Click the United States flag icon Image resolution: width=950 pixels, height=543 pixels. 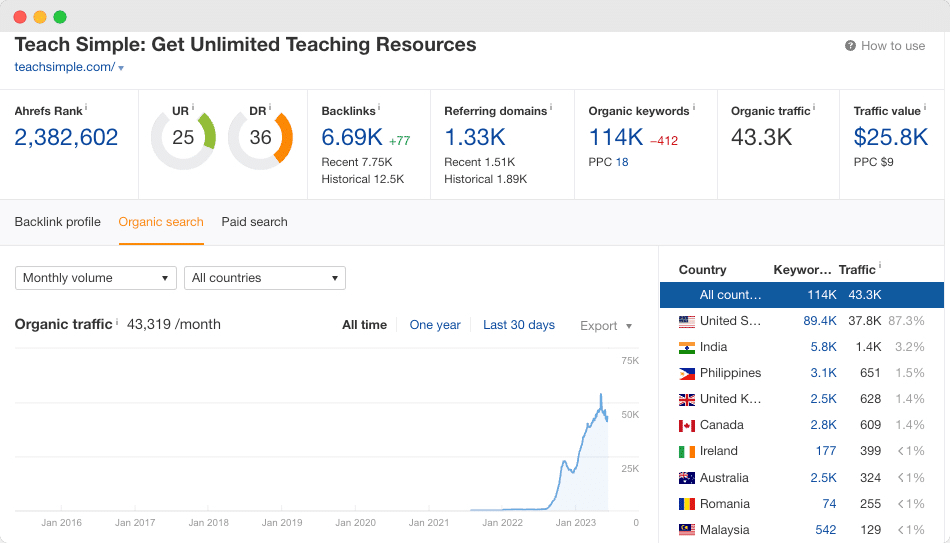[686, 321]
